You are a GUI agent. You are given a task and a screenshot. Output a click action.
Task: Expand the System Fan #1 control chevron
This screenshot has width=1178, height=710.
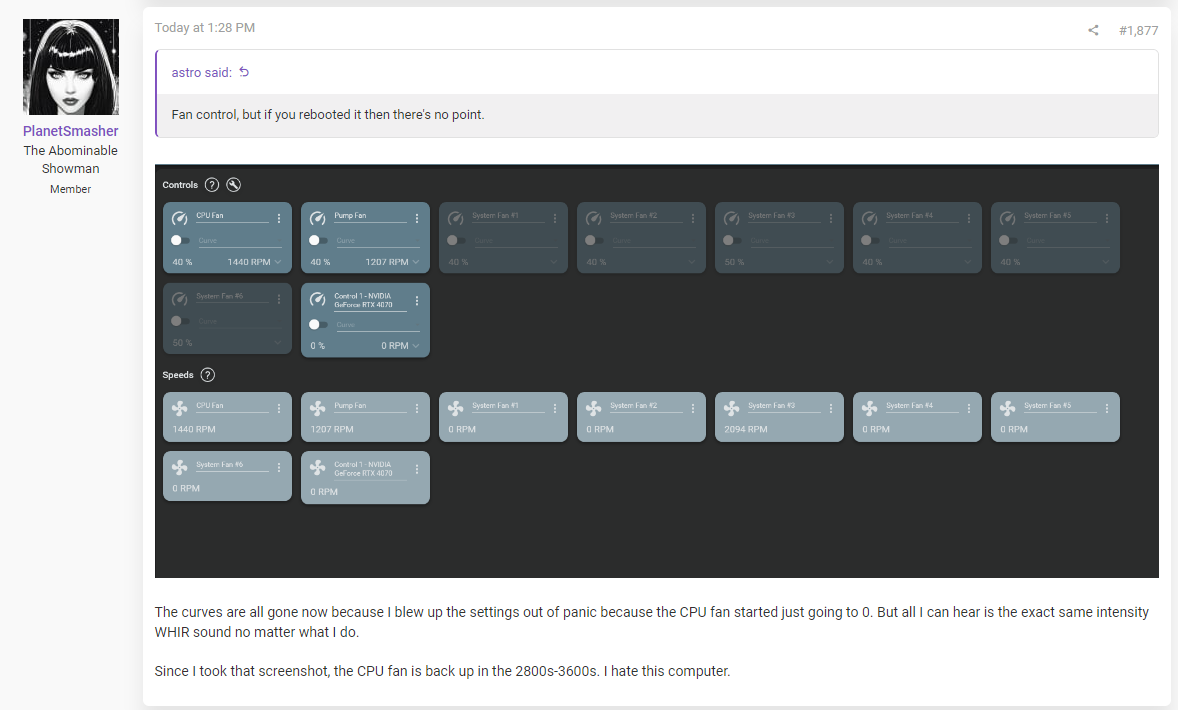pos(554,262)
